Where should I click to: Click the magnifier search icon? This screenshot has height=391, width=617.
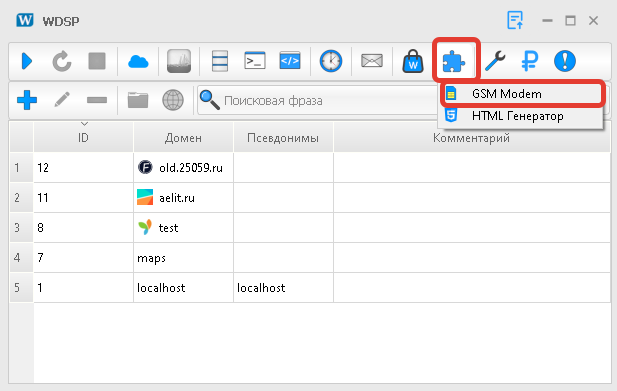click(x=209, y=100)
